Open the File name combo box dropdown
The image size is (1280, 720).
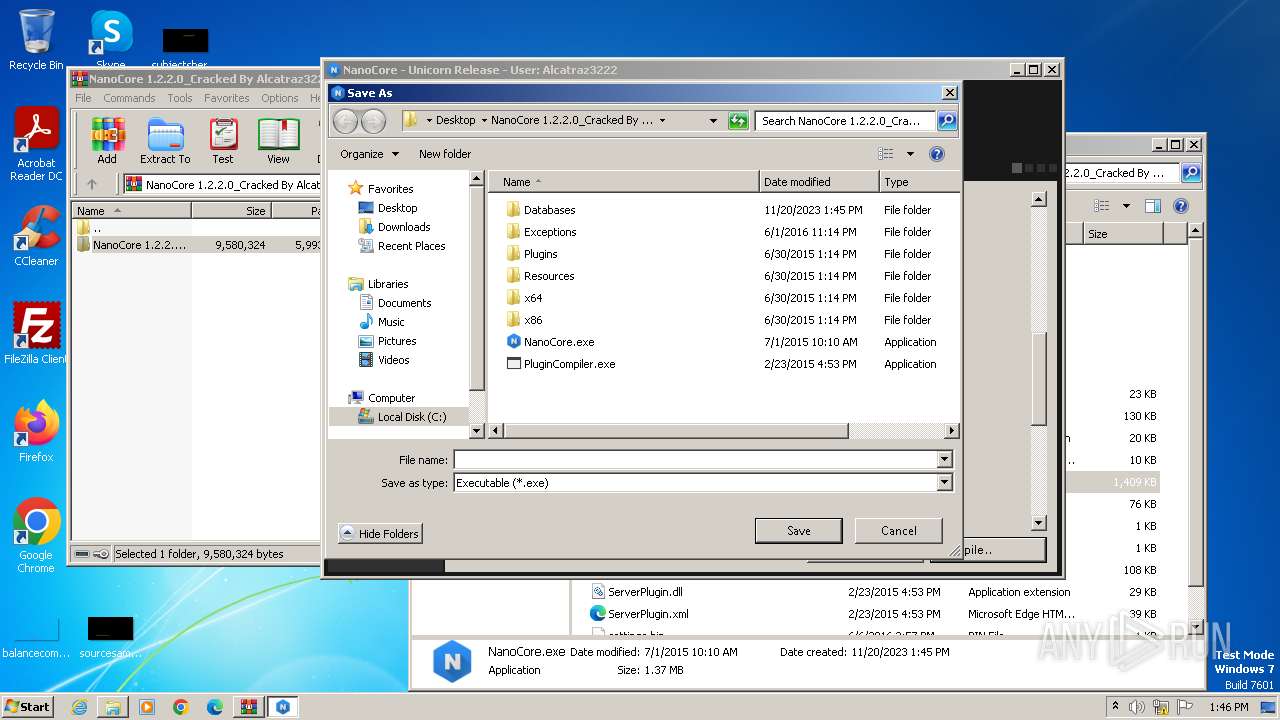[x=944, y=460]
